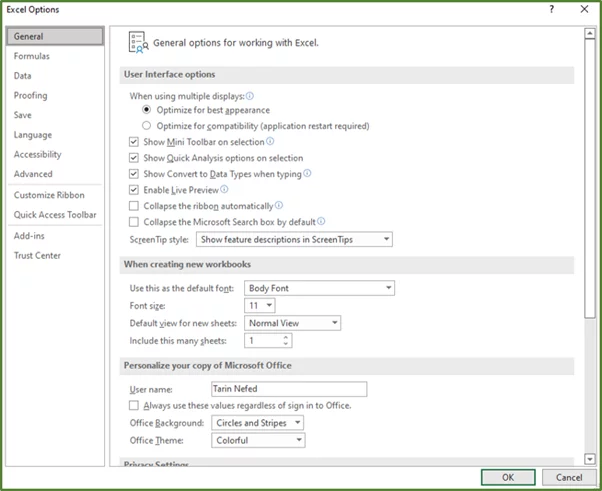
Task: Open Customize Ribbon settings
Action: (x=55, y=195)
